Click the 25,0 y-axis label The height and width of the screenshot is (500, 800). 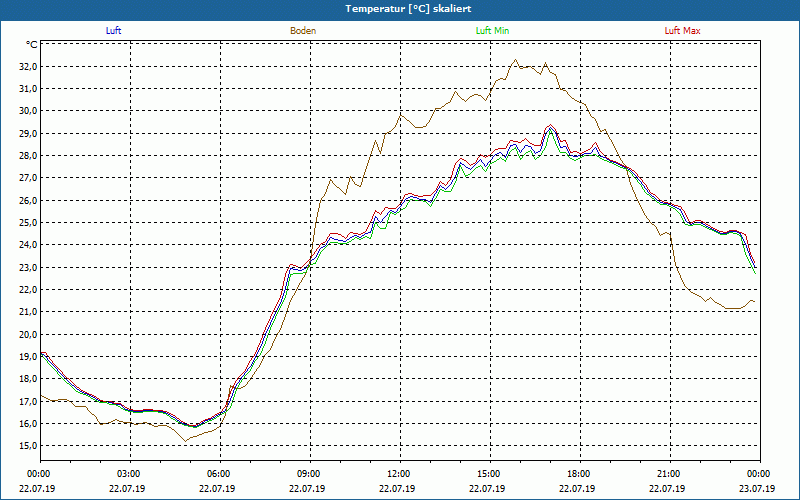click(28, 222)
